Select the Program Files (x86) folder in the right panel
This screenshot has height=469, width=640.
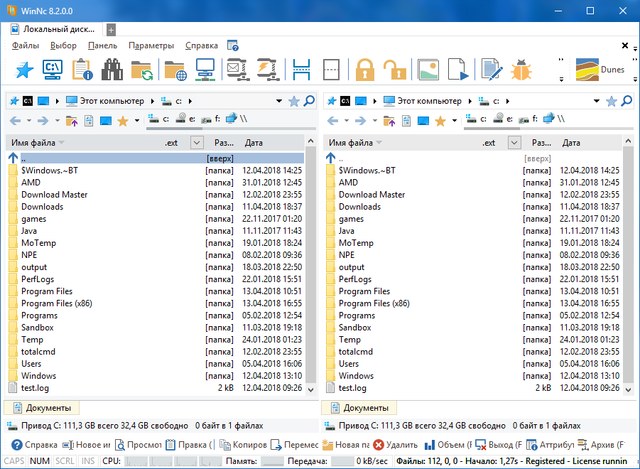373,303
